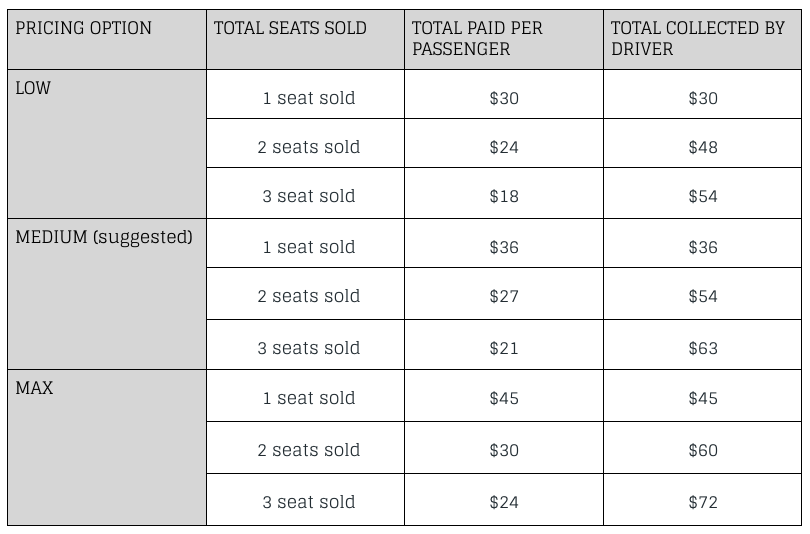Click the MAX pricing option cell

tap(35, 388)
